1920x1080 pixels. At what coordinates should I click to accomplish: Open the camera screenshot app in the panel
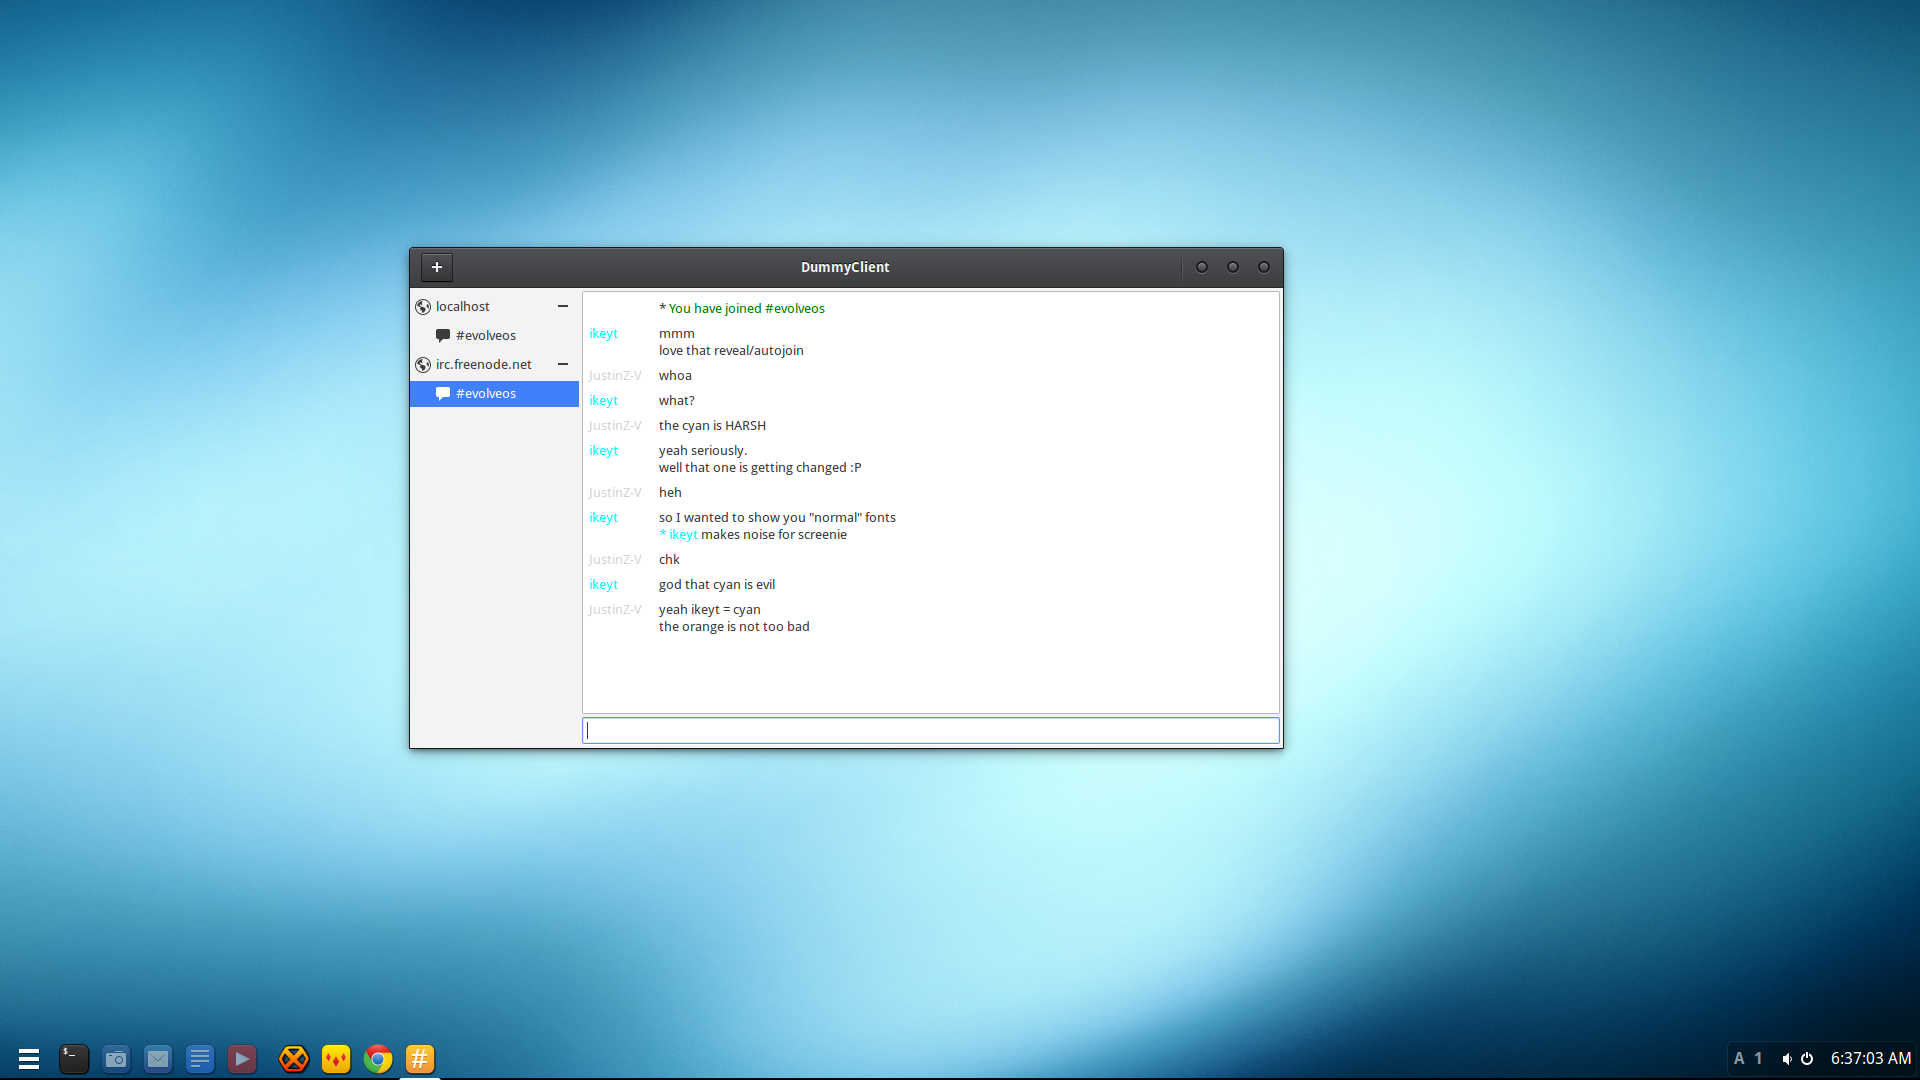pyautogui.click(x=116, y=1058)
